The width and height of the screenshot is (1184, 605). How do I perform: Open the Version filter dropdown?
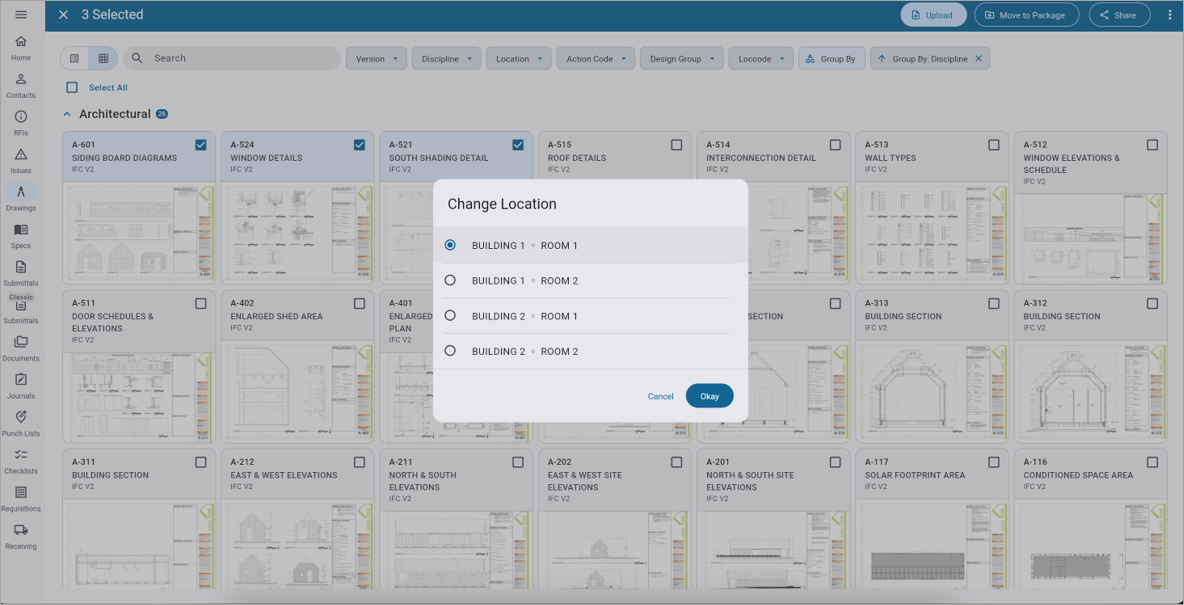click(x=376, y=59)
